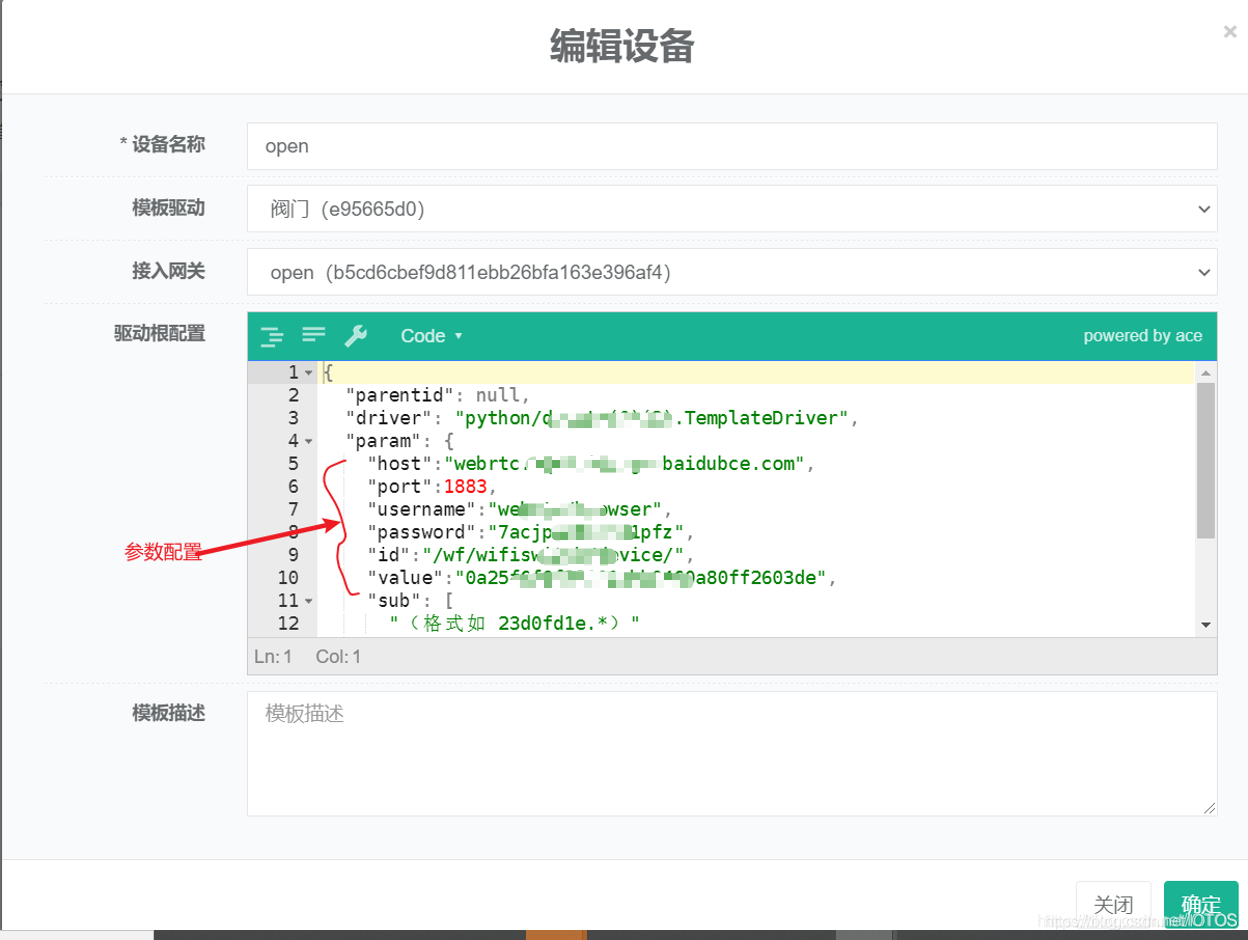The height and width of the screenshot is (940, 1248).
Task: Click the editor scrollbar up arrow
Action: point(1206,373)
